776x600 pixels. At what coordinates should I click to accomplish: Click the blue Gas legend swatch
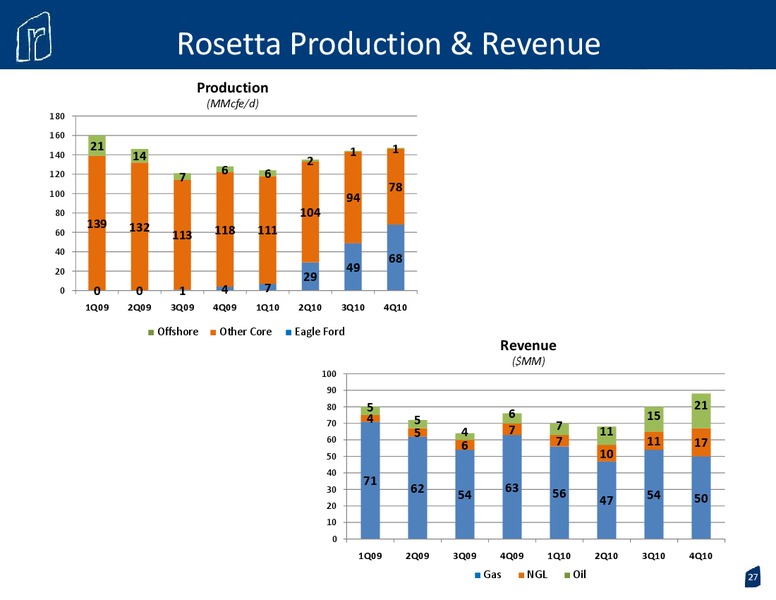click(478, 575)
